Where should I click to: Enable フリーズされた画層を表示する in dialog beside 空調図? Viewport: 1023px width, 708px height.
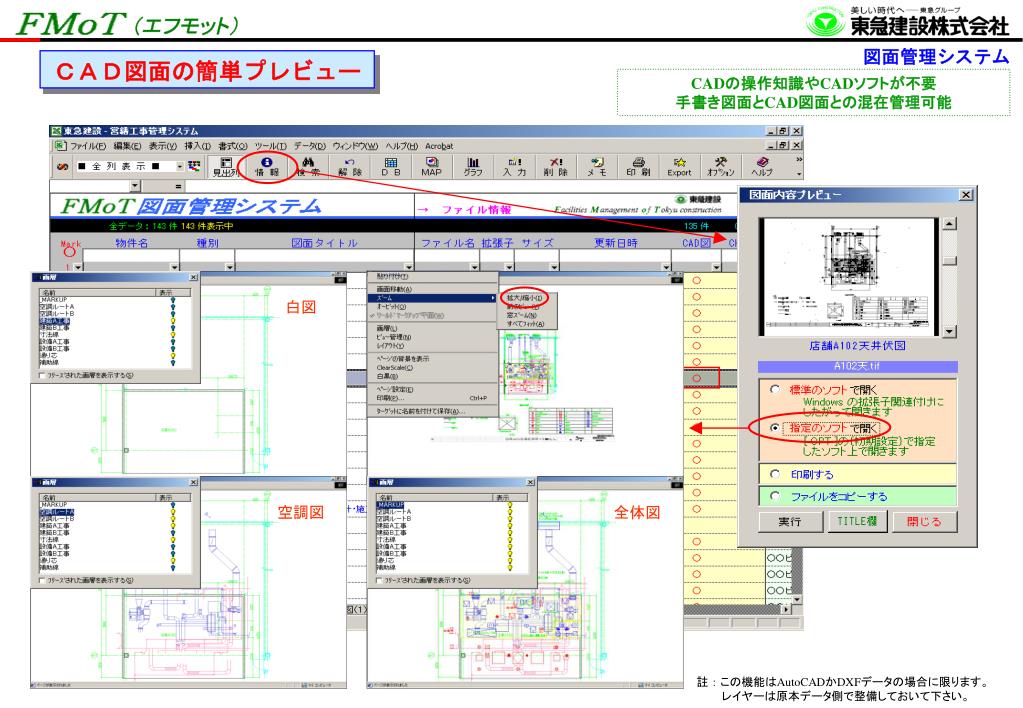[43, 580]
